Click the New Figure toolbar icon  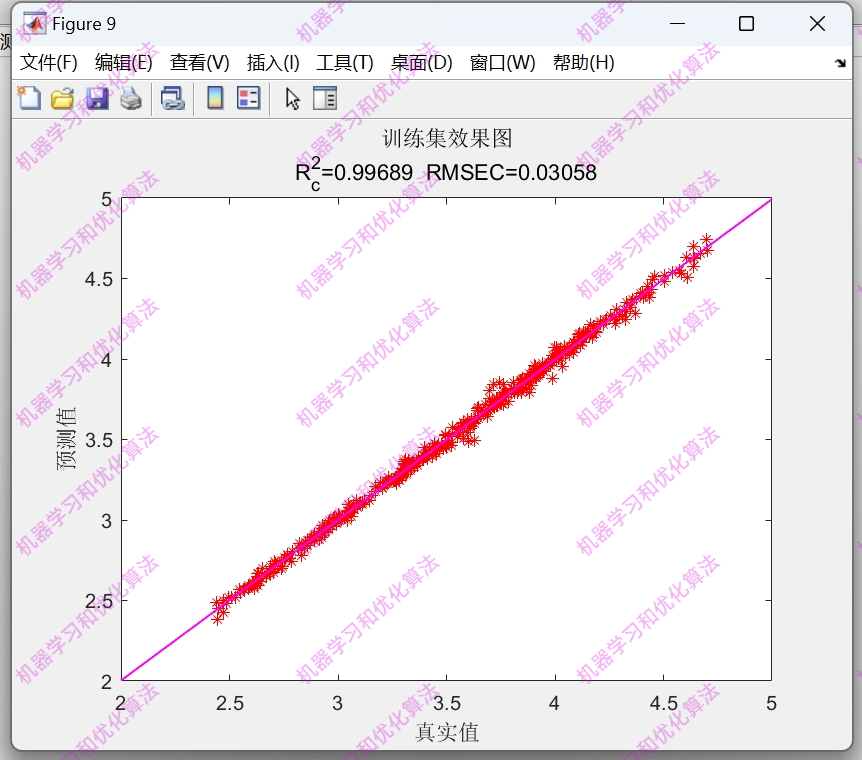click(x=29, y=99)
